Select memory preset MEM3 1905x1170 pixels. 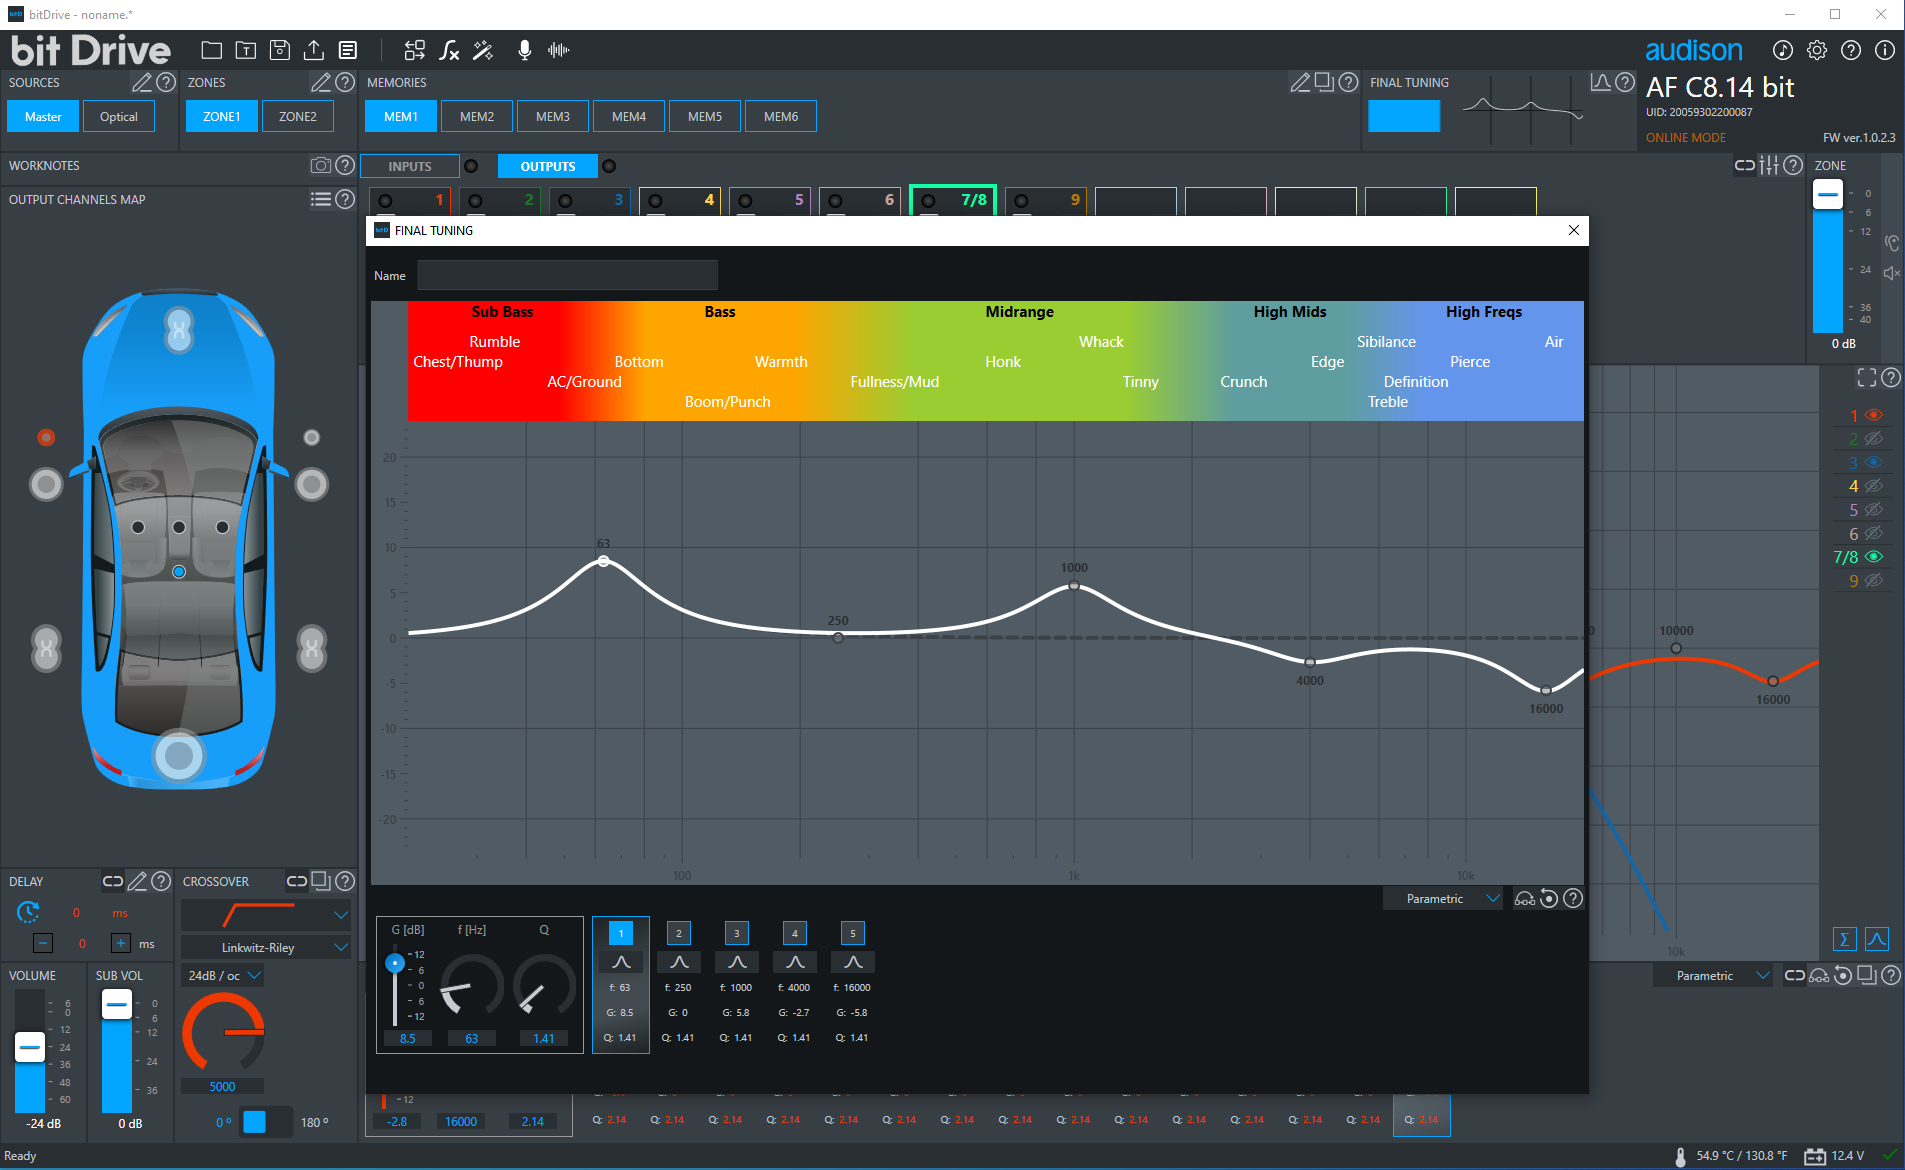(553, 115)
